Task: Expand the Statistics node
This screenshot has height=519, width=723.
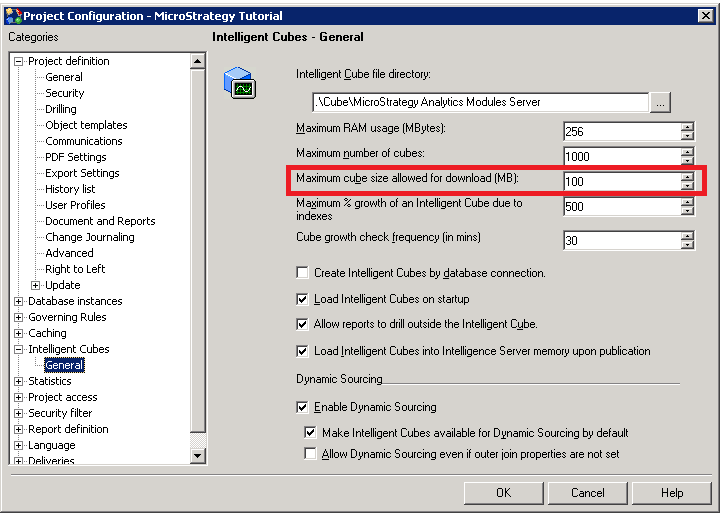Action: (x=18, y=381)
